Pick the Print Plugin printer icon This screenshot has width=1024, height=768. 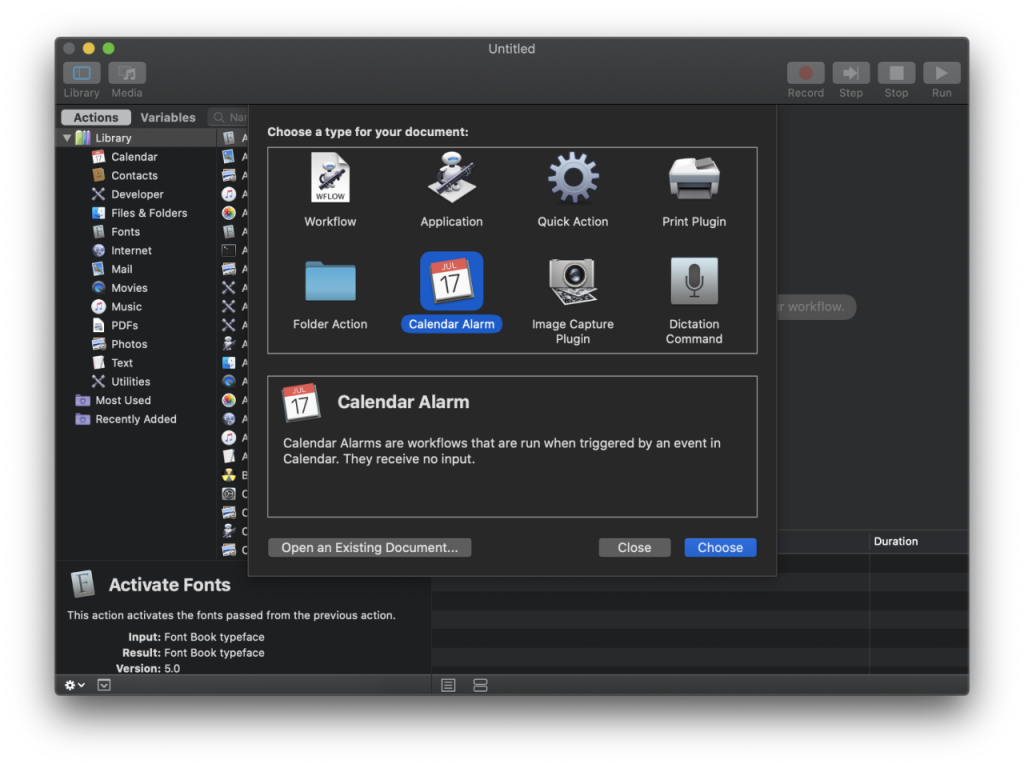click(694, 178)
